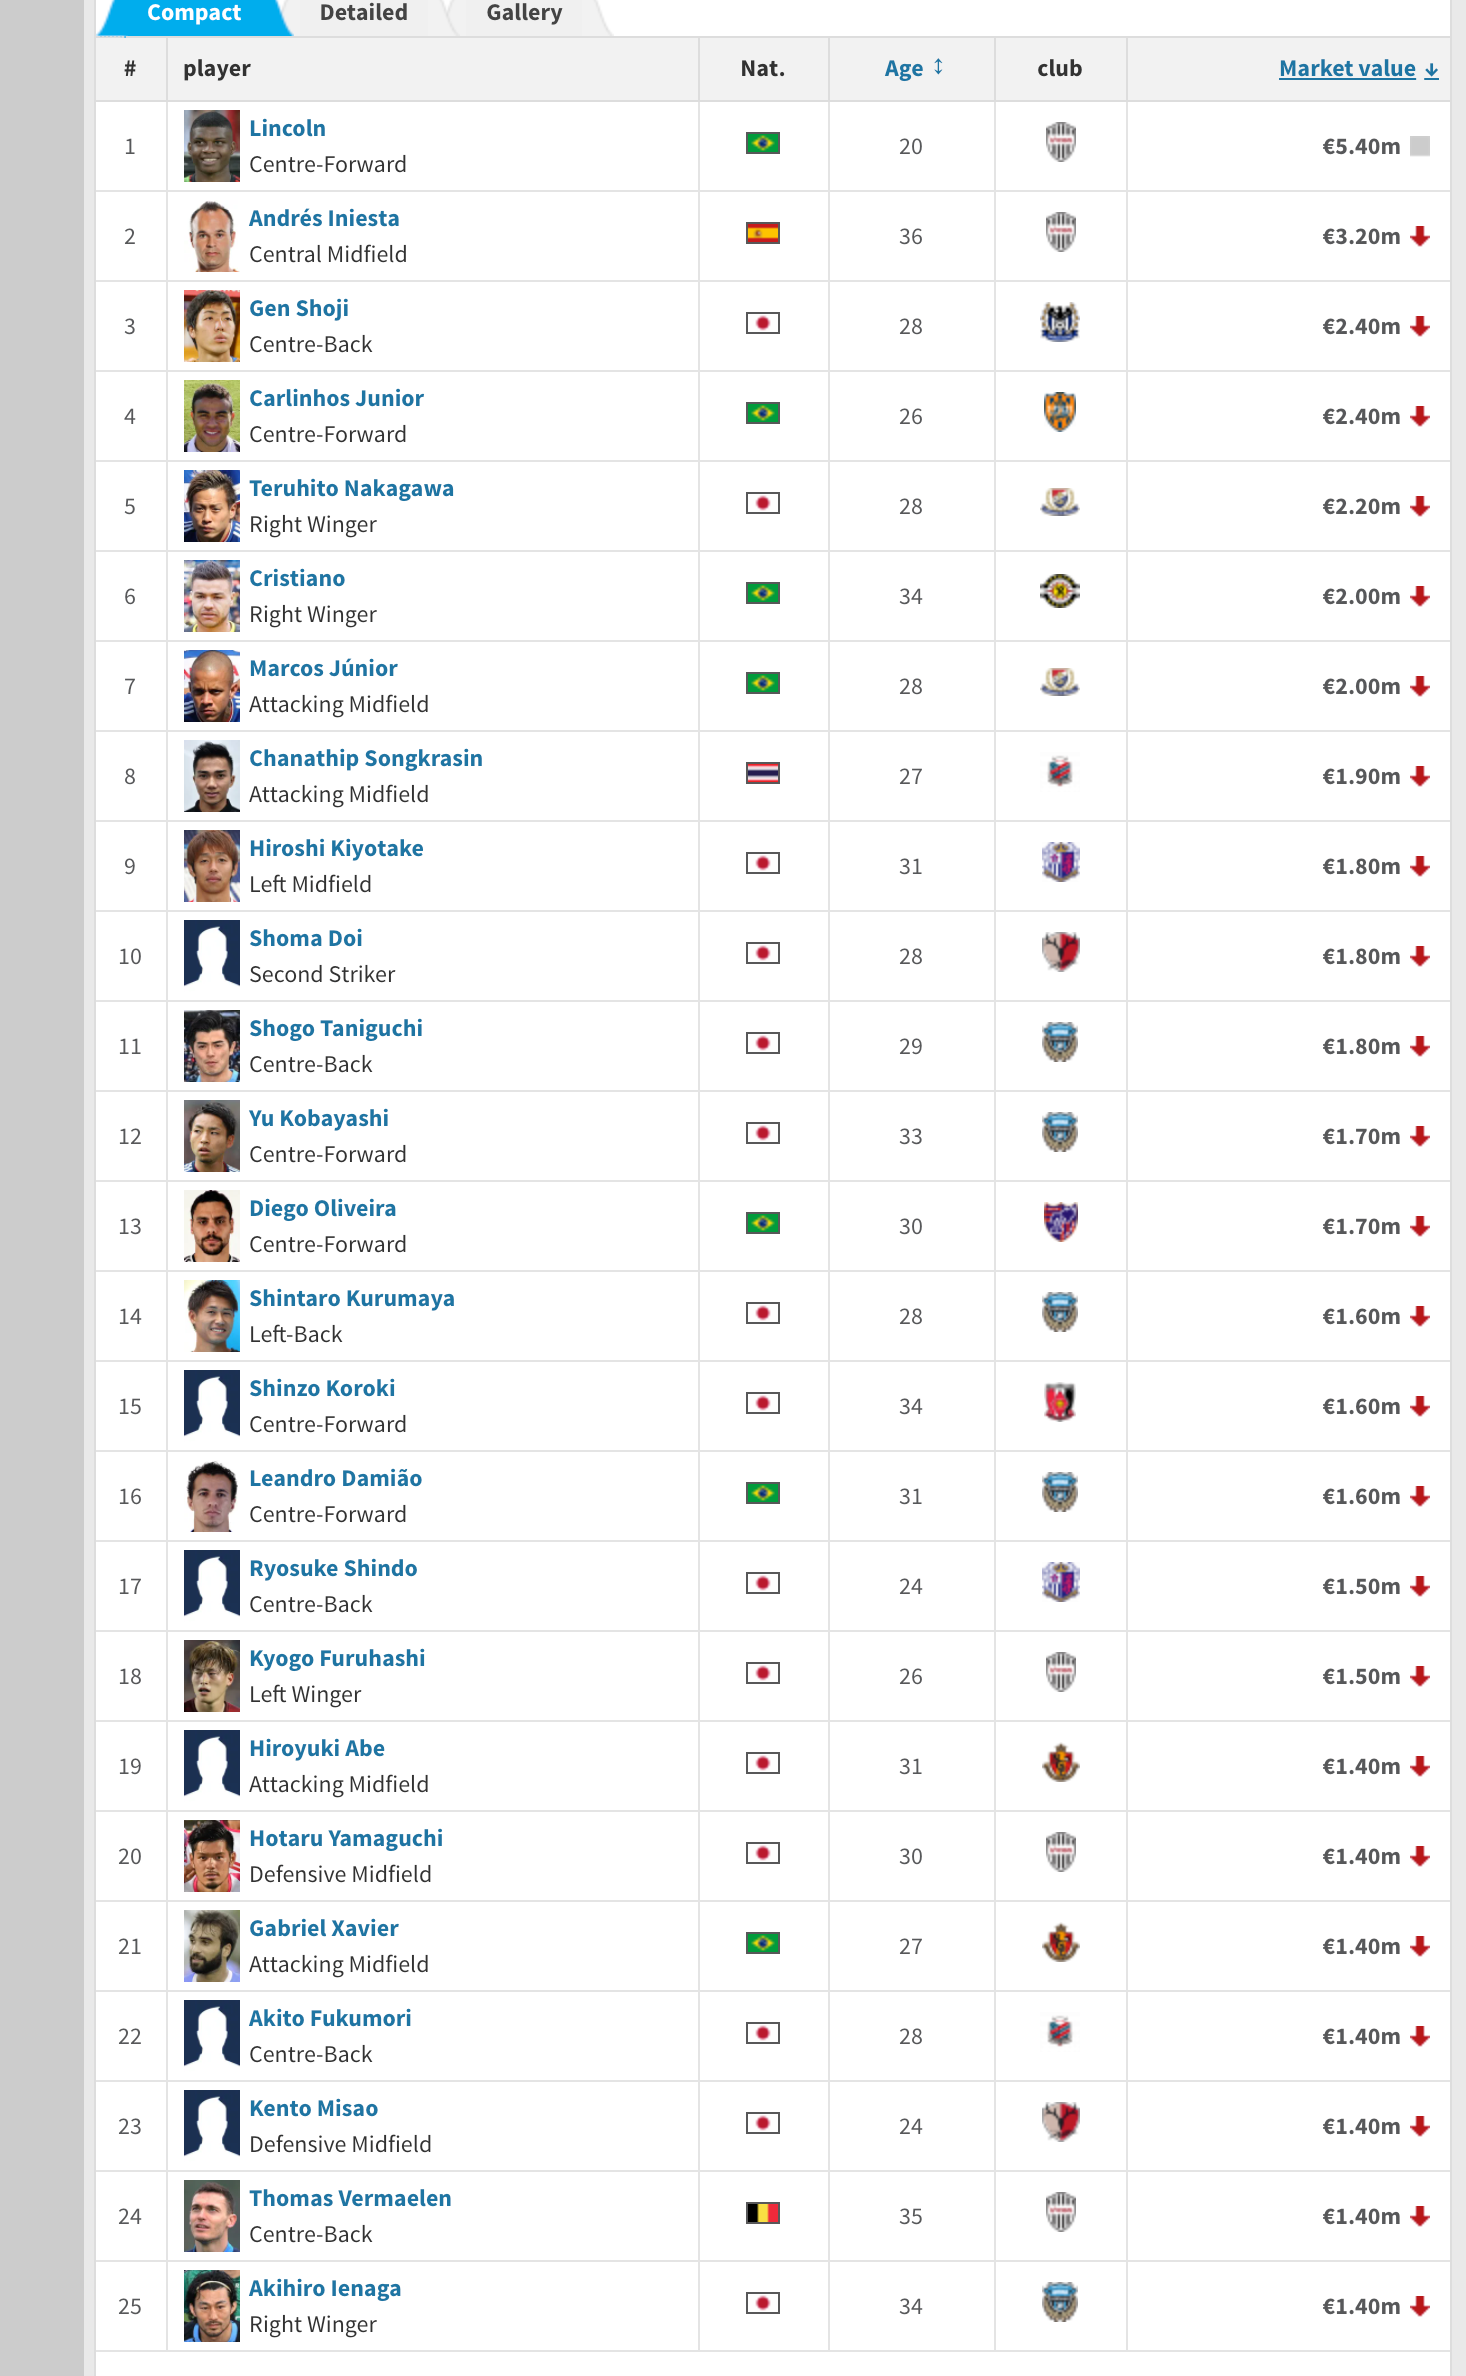Click Gabriel Xavier's portrait thumbnail
Image resolution: width=1466 pixels, height=2376 pixels.
click(x=212, y=1946)
